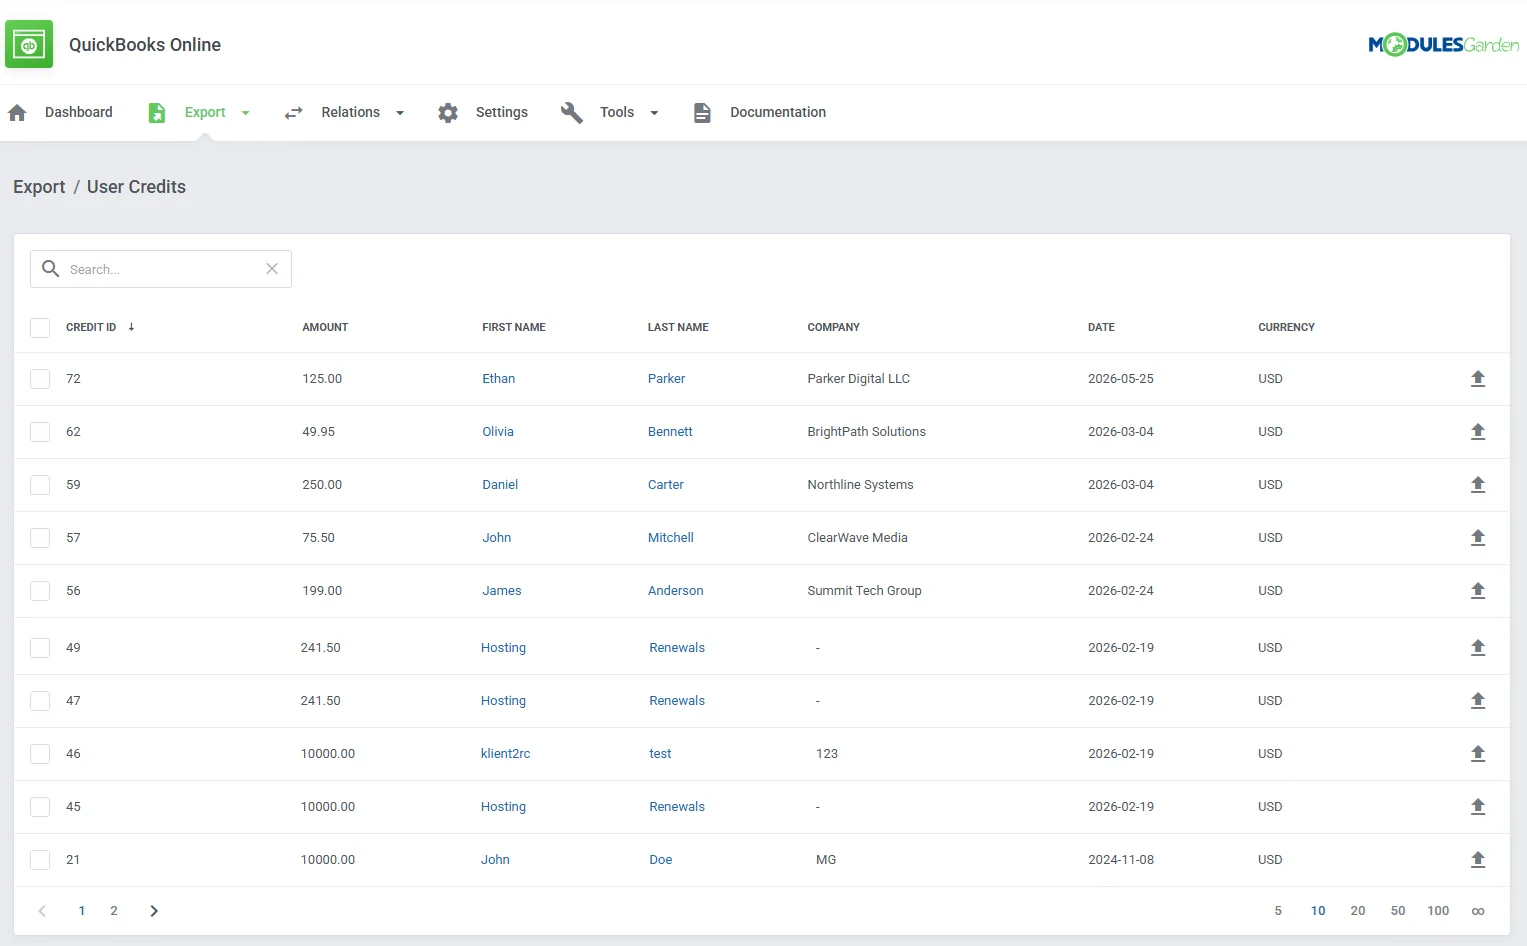This screenshot has width=1527, height=946.
Task: Check the box for credit ID 47
Action: (40, 701)
